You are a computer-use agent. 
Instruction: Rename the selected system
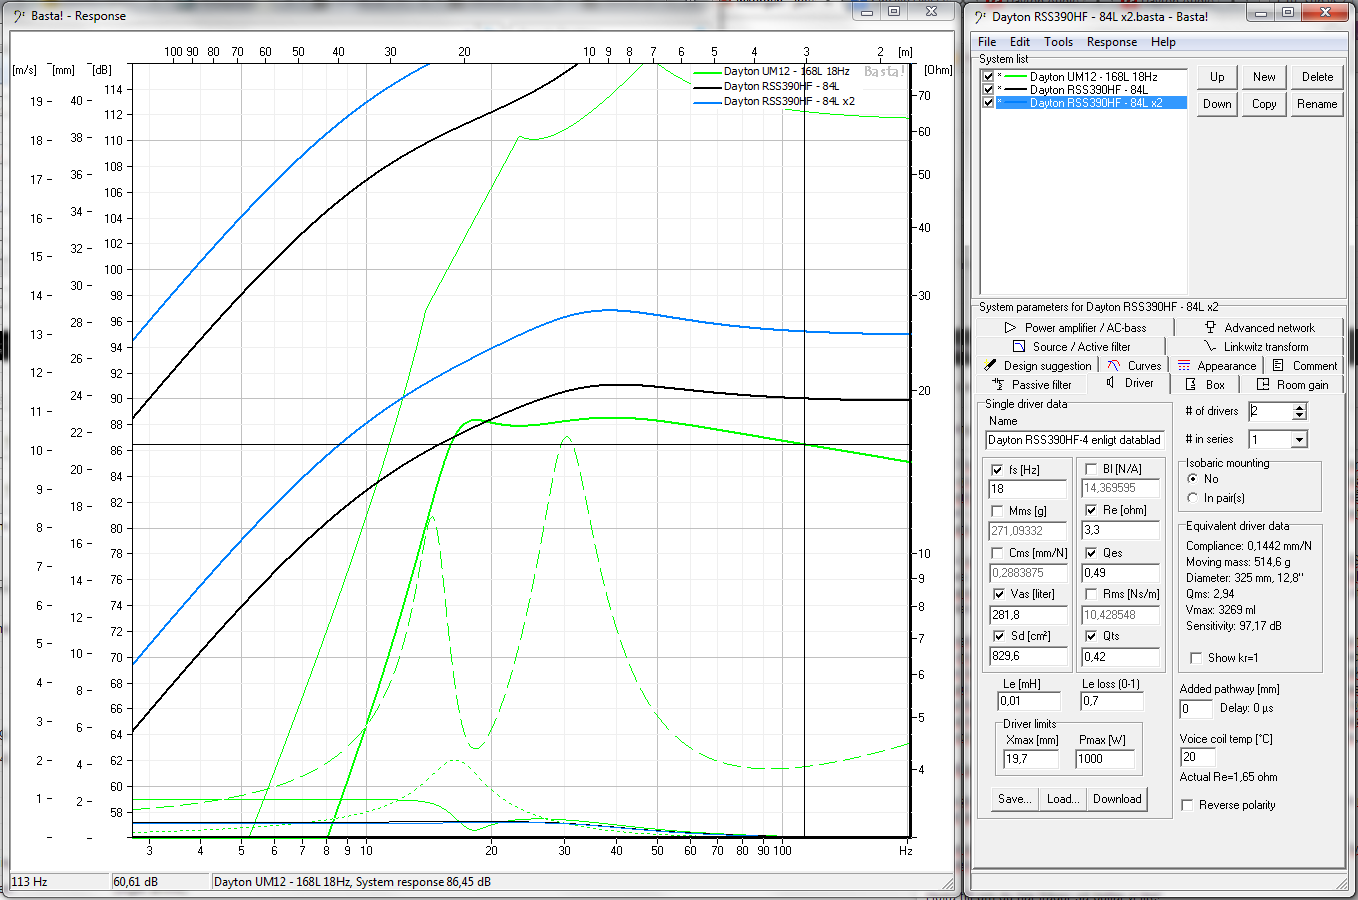pyautogui.click(x=1317, y=104)
